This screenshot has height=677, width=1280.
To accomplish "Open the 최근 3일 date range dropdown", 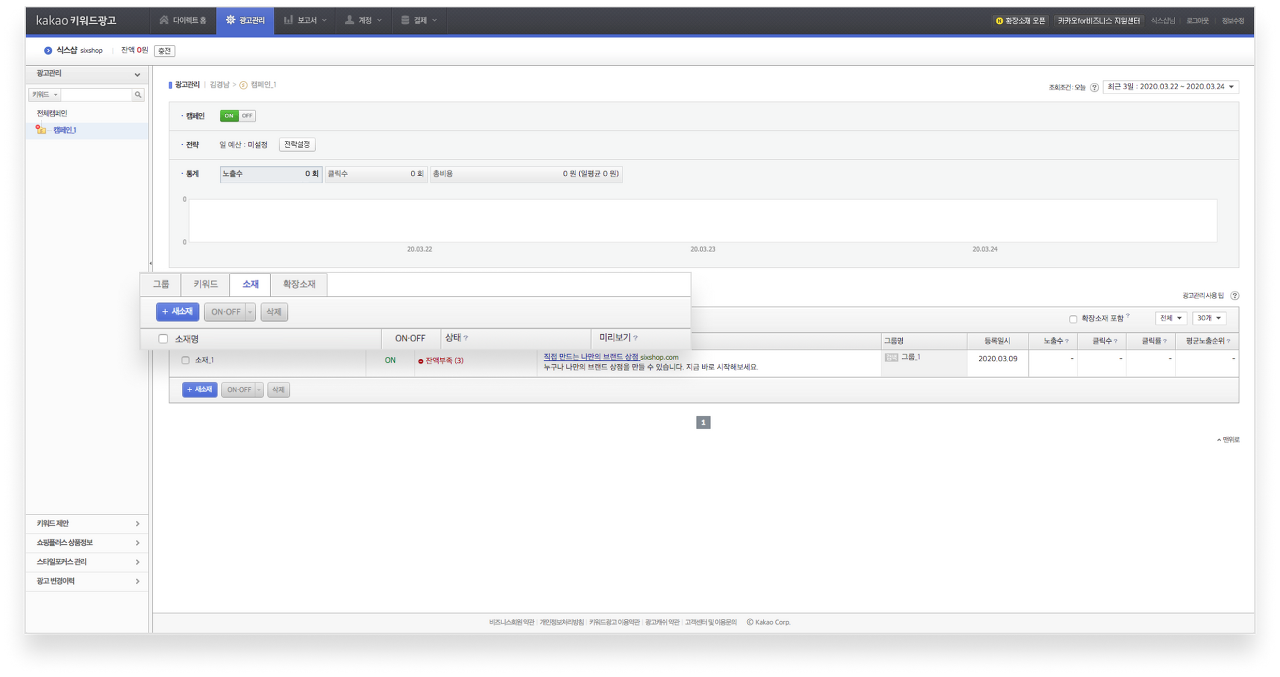I will tap(1171, 87).
